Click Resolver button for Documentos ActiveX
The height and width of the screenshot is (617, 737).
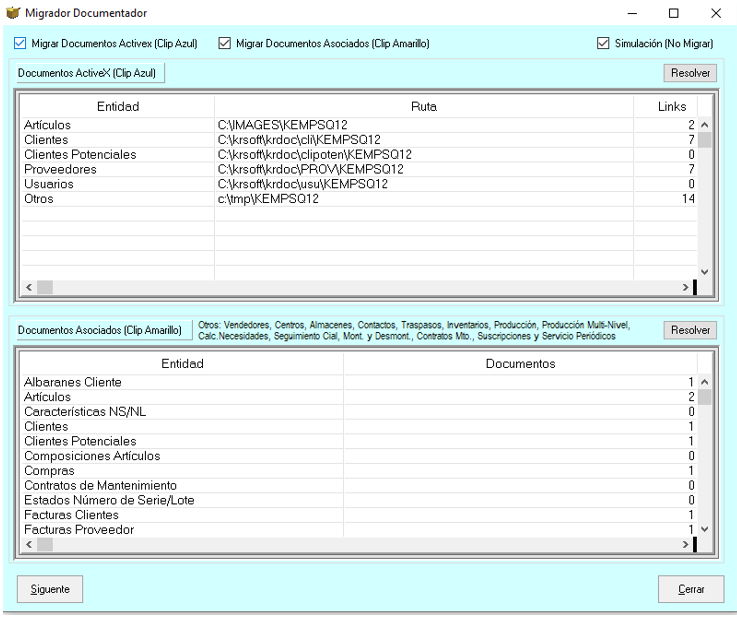690,73
